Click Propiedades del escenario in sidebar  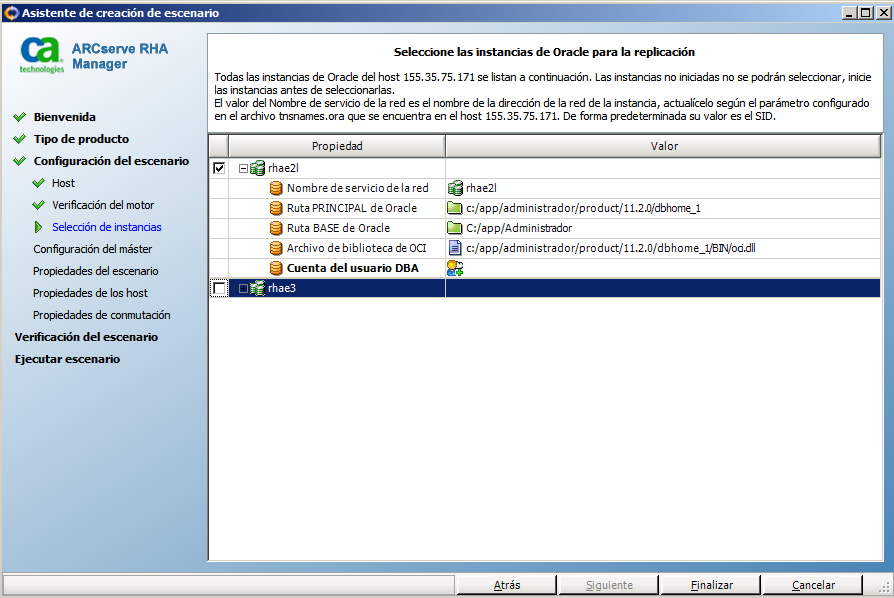pyautogui.click(x=95, y=271)
